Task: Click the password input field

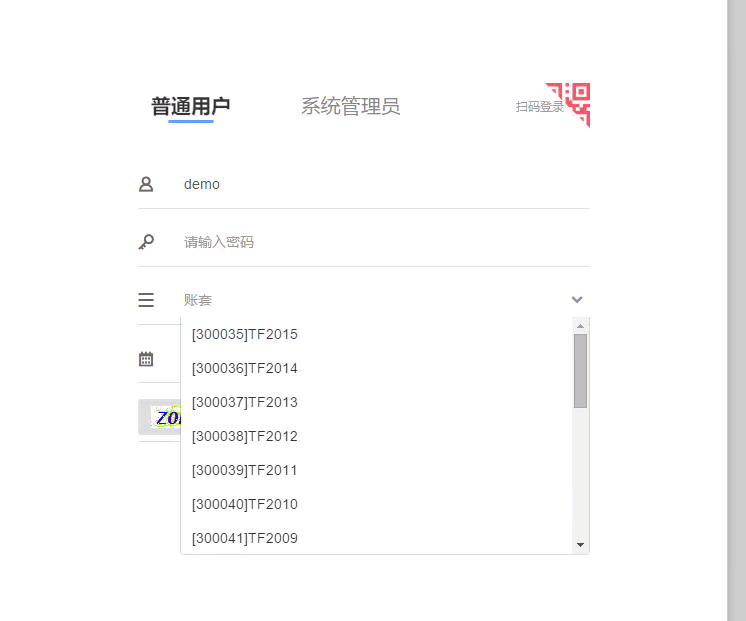Action: [x=386, y=242]
